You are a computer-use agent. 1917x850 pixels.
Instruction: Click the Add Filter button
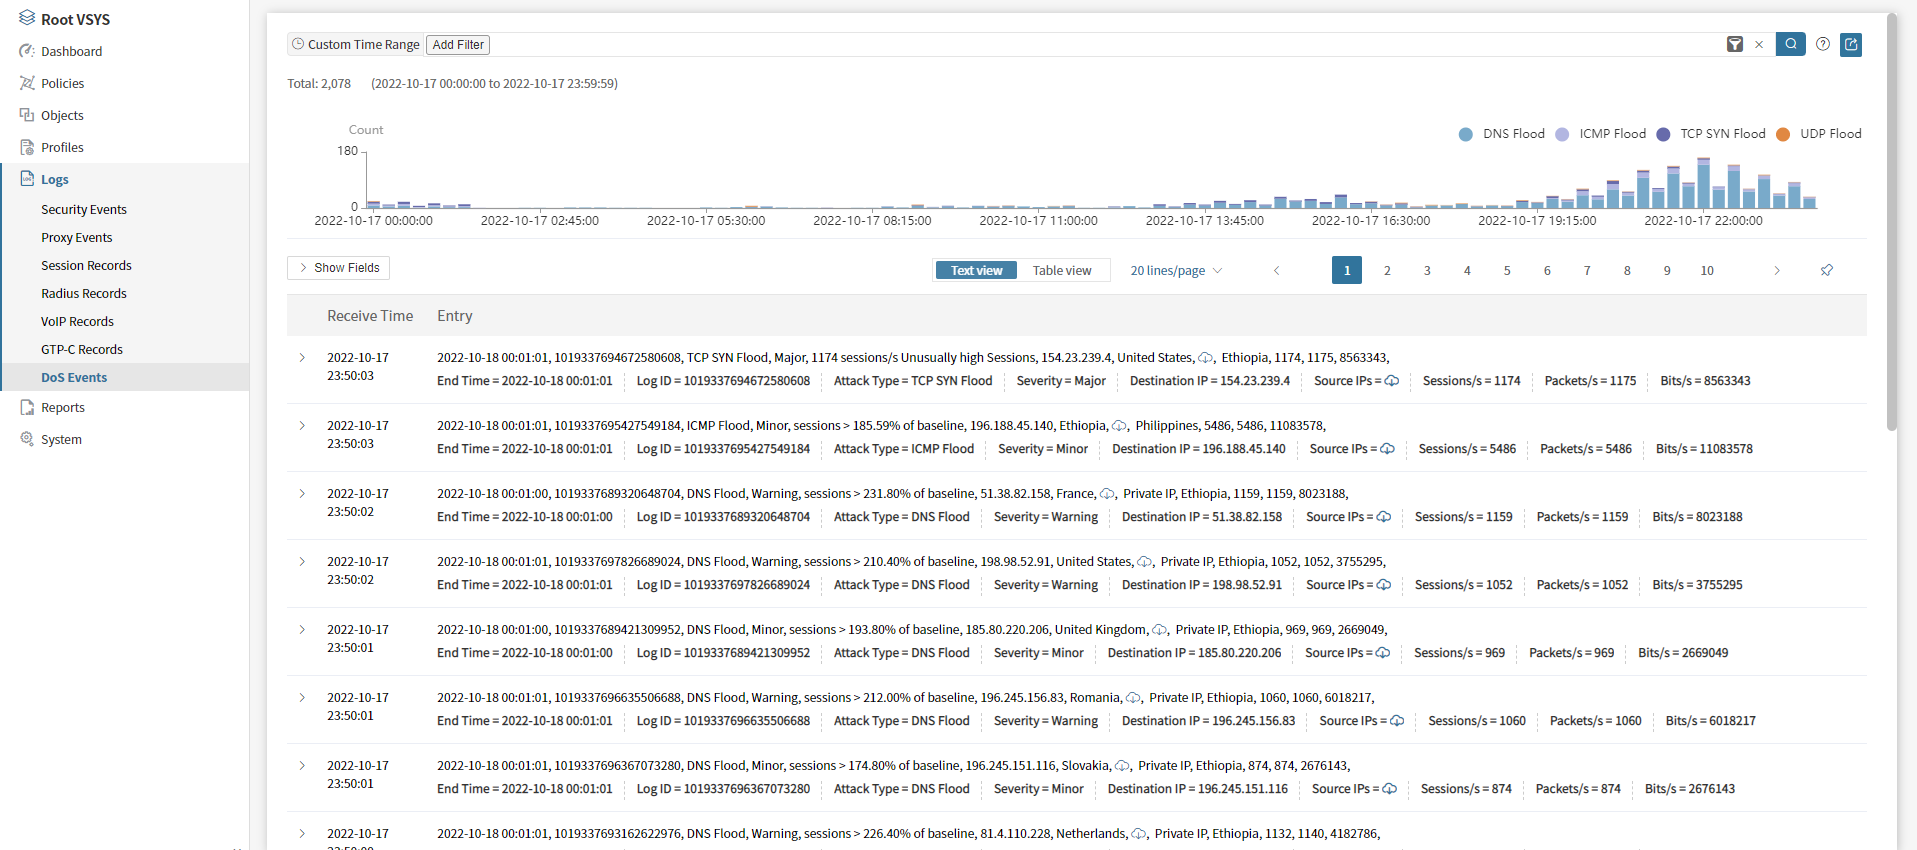tap(458, 45)
